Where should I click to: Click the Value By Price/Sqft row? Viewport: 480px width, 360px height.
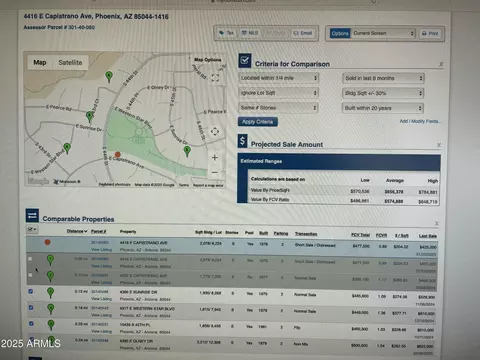coord(344,191)
